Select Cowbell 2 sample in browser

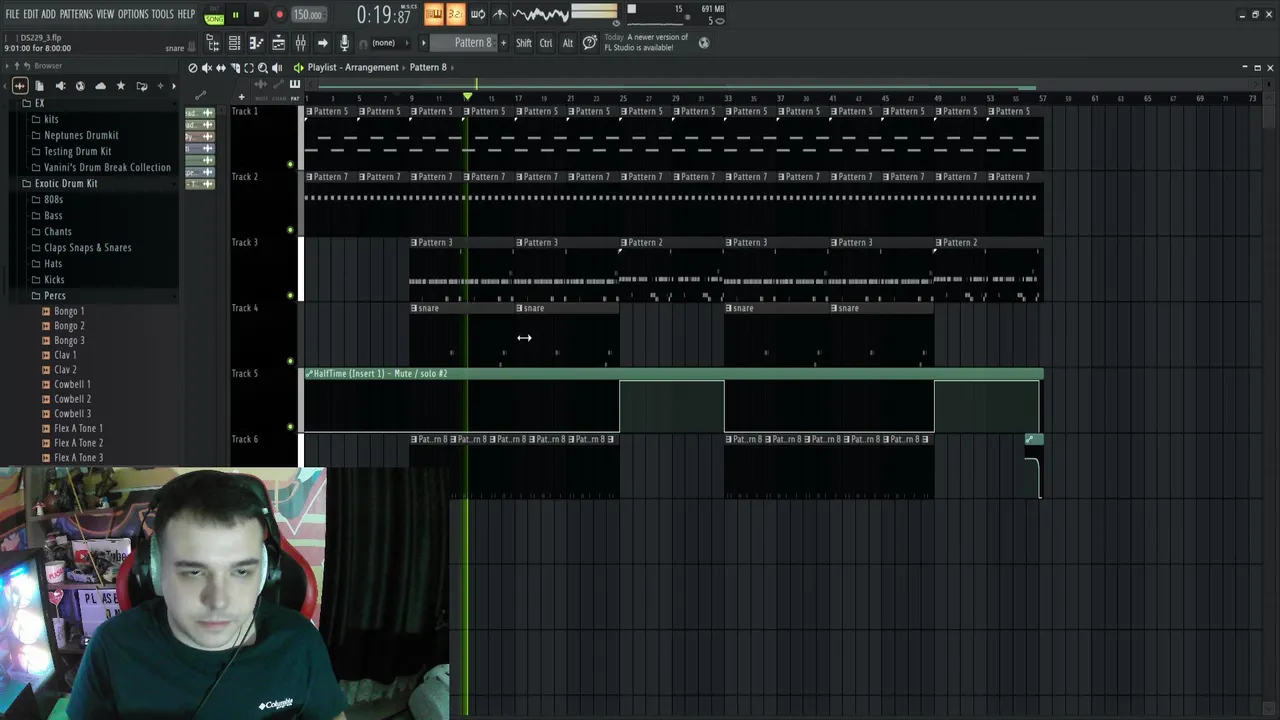point(72,399)
